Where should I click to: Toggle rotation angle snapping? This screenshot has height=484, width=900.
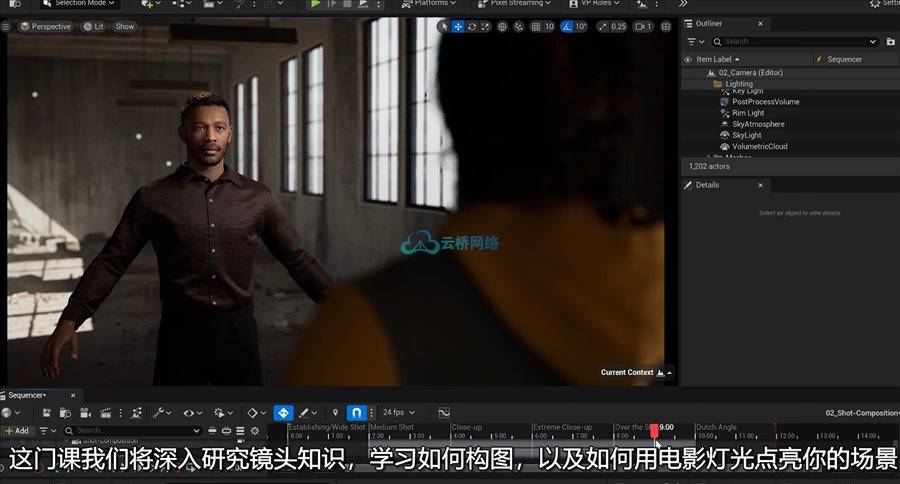click(x=567, y=26)
